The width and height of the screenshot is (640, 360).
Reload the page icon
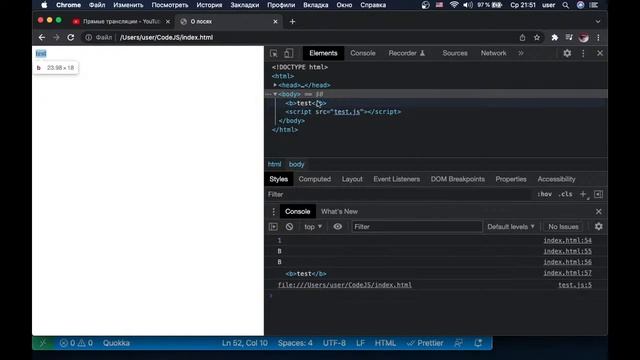click(x=71, y=38)
